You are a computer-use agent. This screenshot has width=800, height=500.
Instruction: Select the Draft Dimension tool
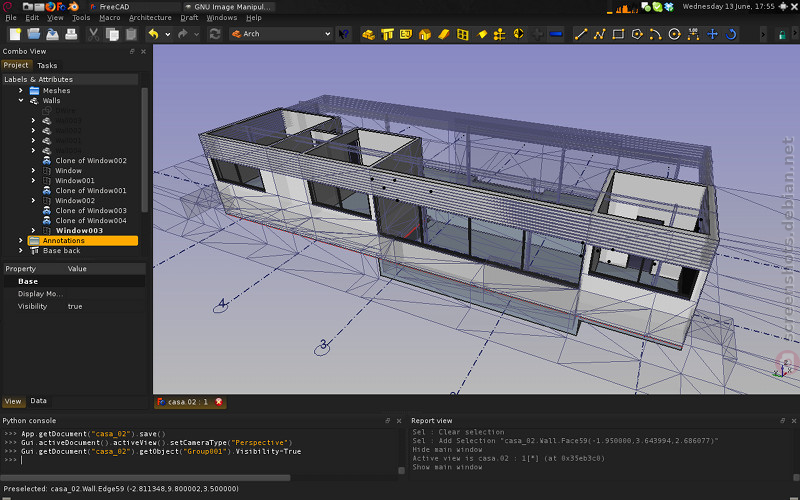(x=693, y=34)
